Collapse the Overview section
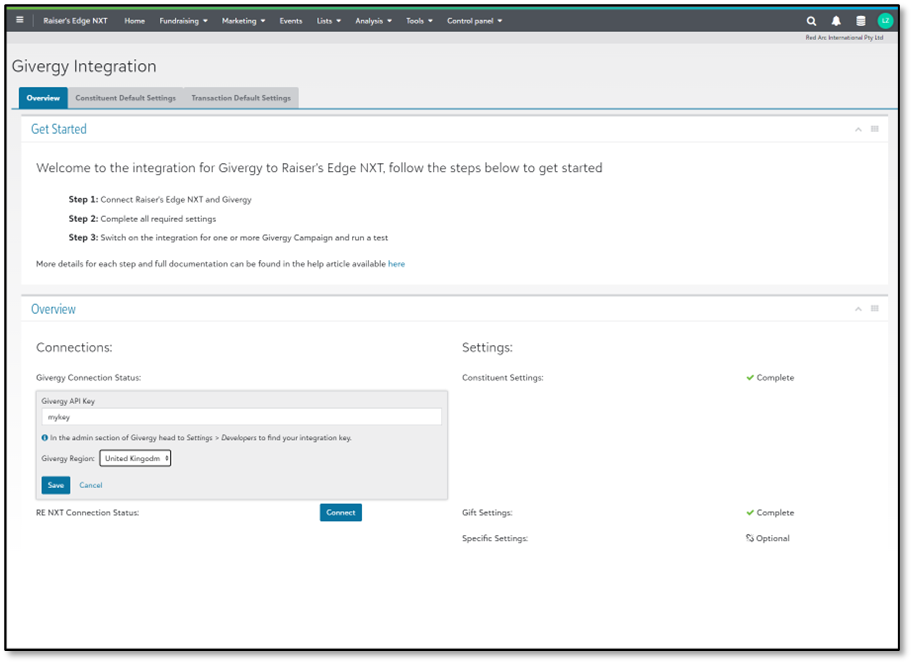The height and width of the screenshot is (664, 913). tap(857, 309)
